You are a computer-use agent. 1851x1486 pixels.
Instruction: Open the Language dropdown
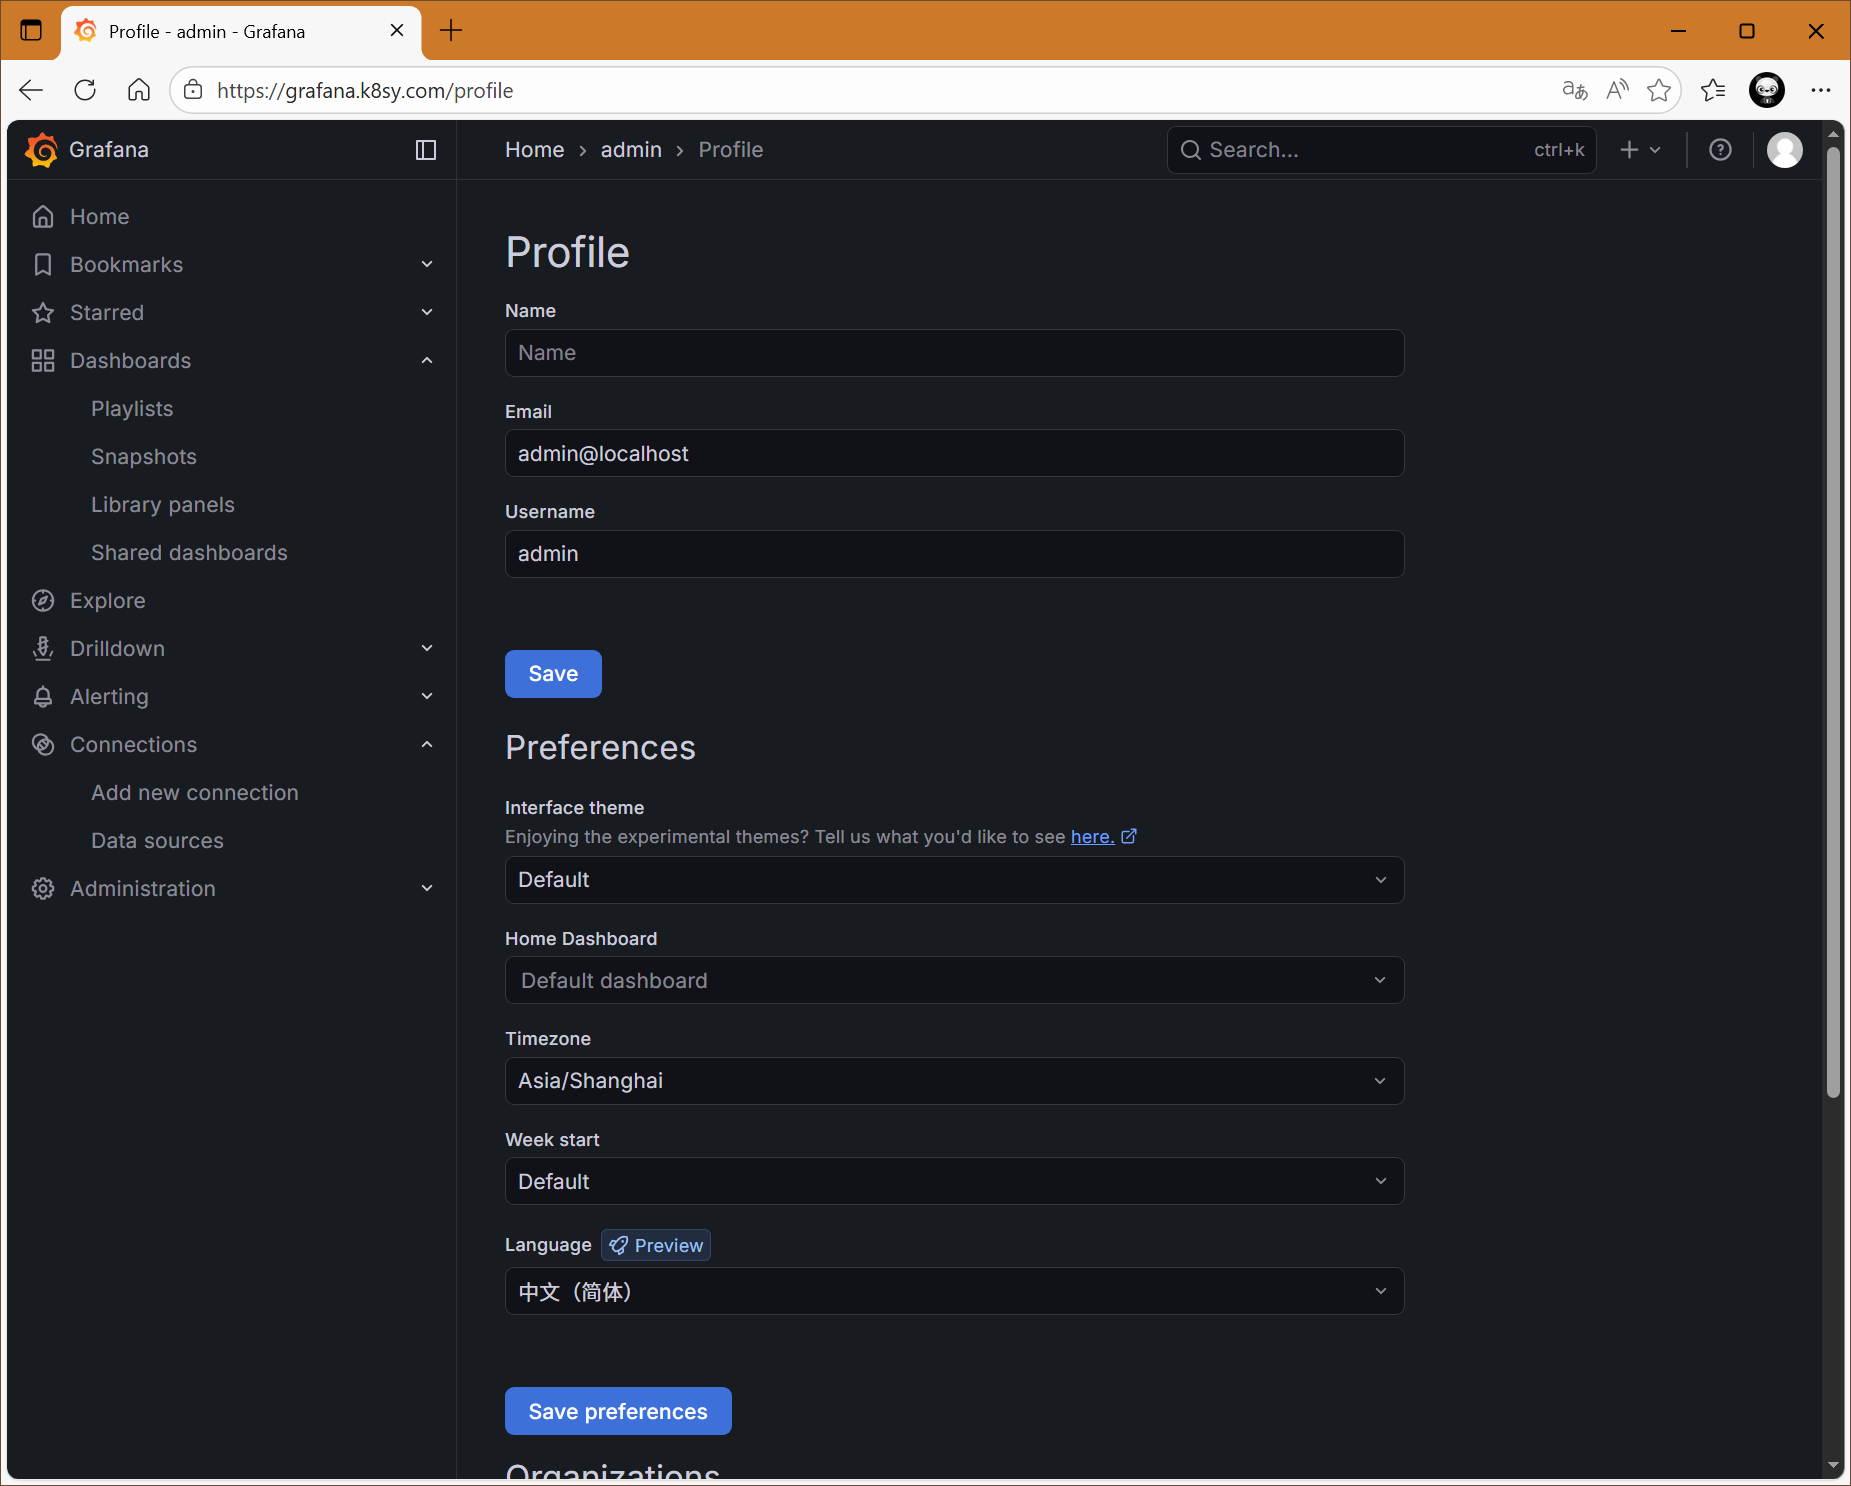954,1292
